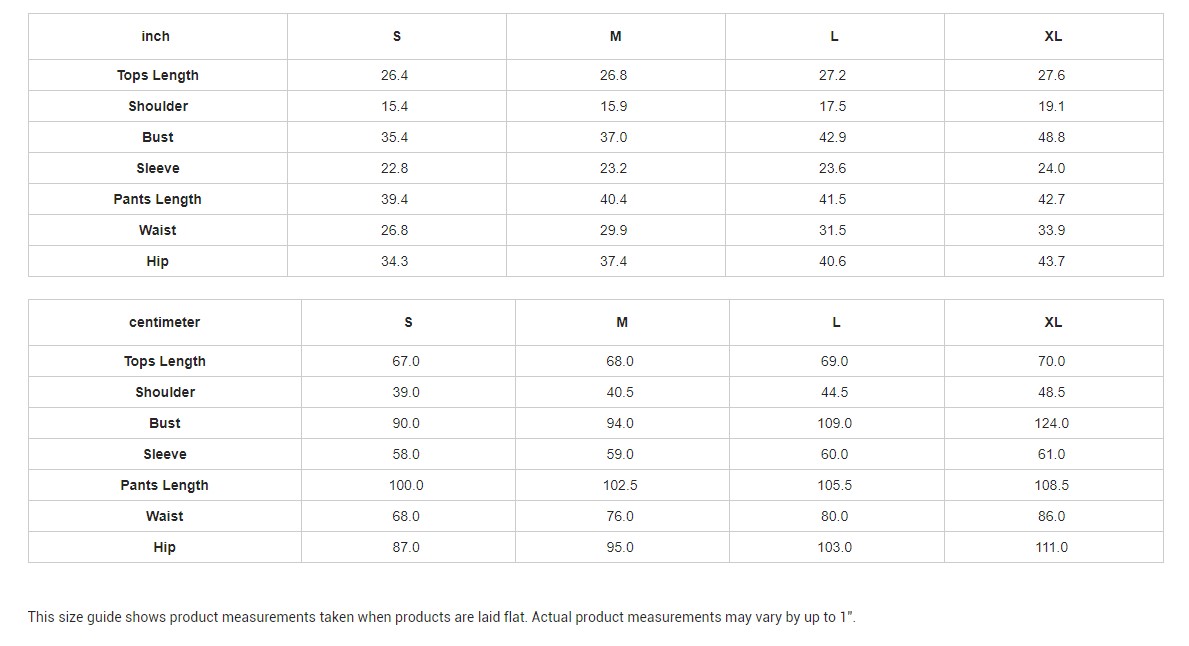Select Pants Length value 40.4
This screenshot has width=1189, height=646.
(x=615, y=199)
